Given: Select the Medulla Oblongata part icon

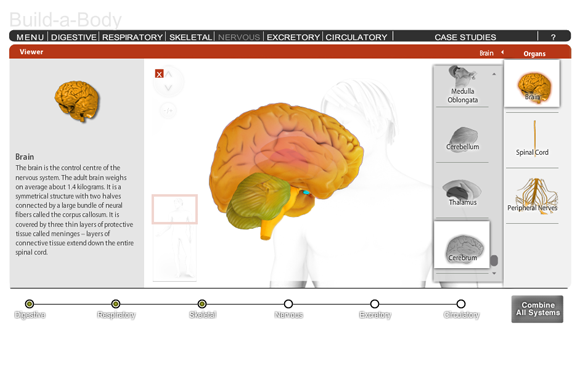Looking at the screenshot, I should click(x=462, y=85).
